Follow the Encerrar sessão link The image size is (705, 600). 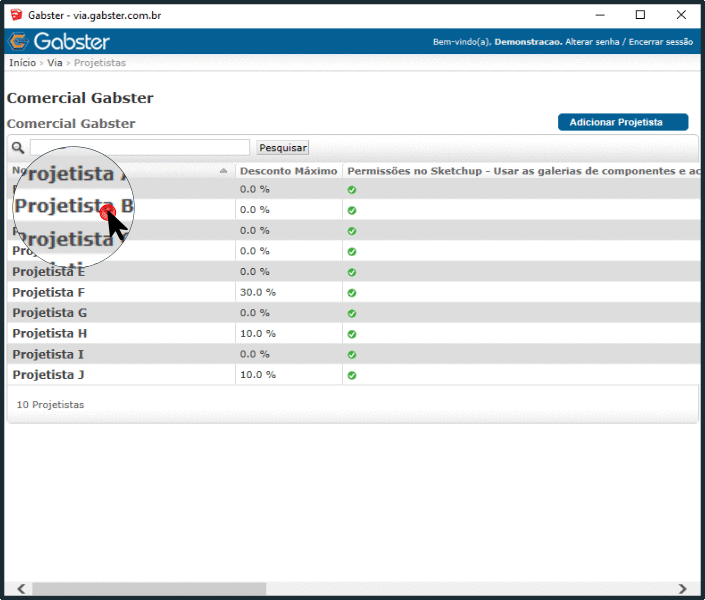click(x=660, y=42)
